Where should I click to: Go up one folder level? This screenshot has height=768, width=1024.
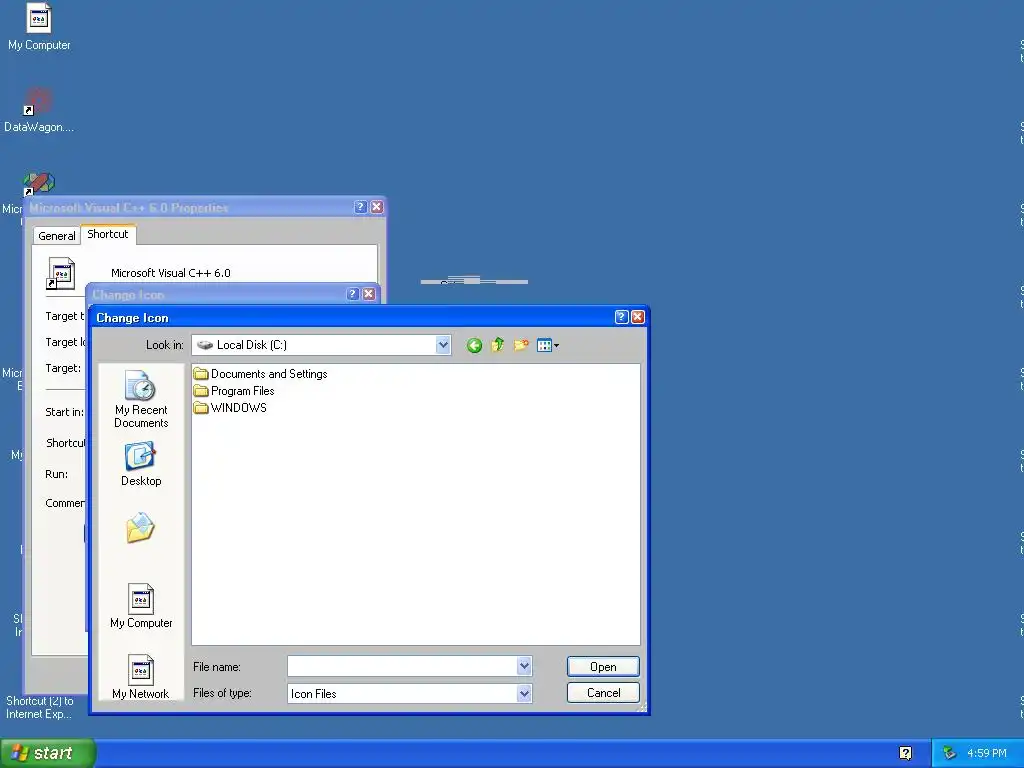pos(498,345)
